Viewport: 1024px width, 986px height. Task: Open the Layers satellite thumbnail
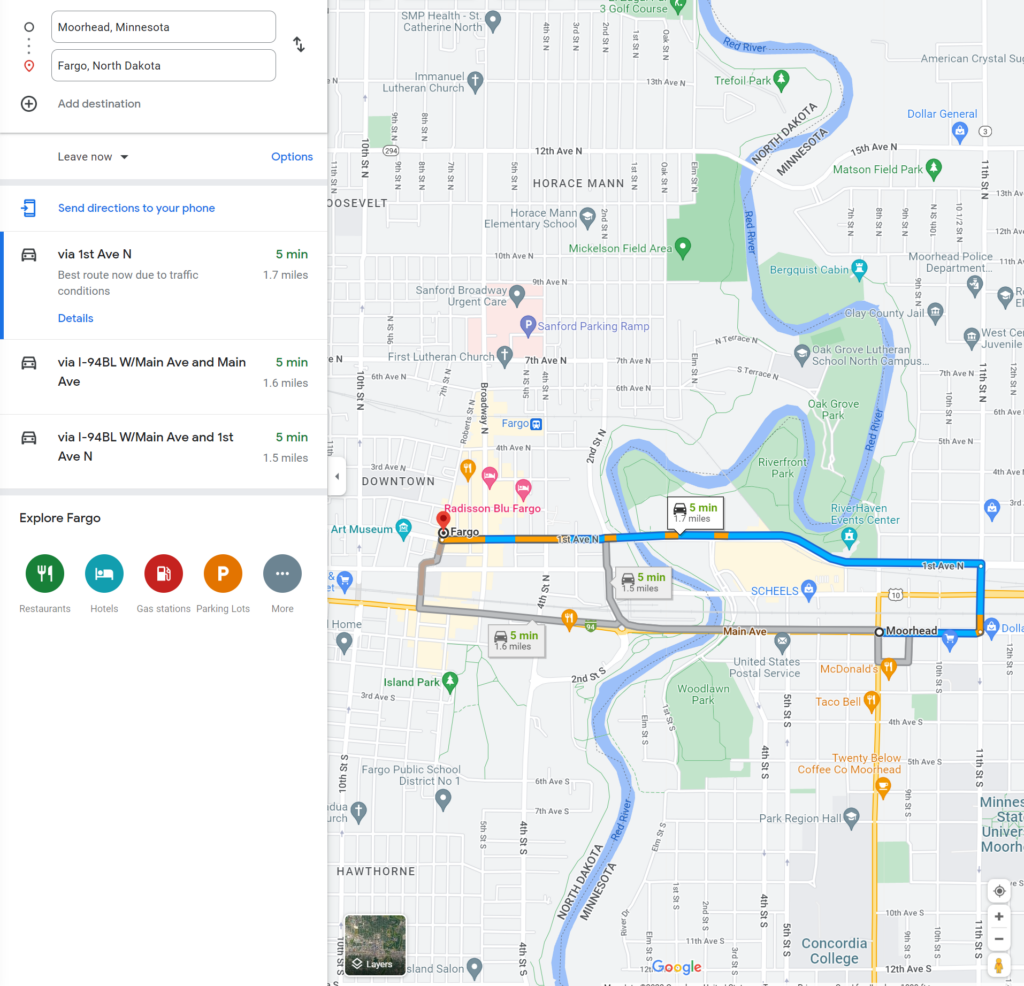[x=375, y=945]
